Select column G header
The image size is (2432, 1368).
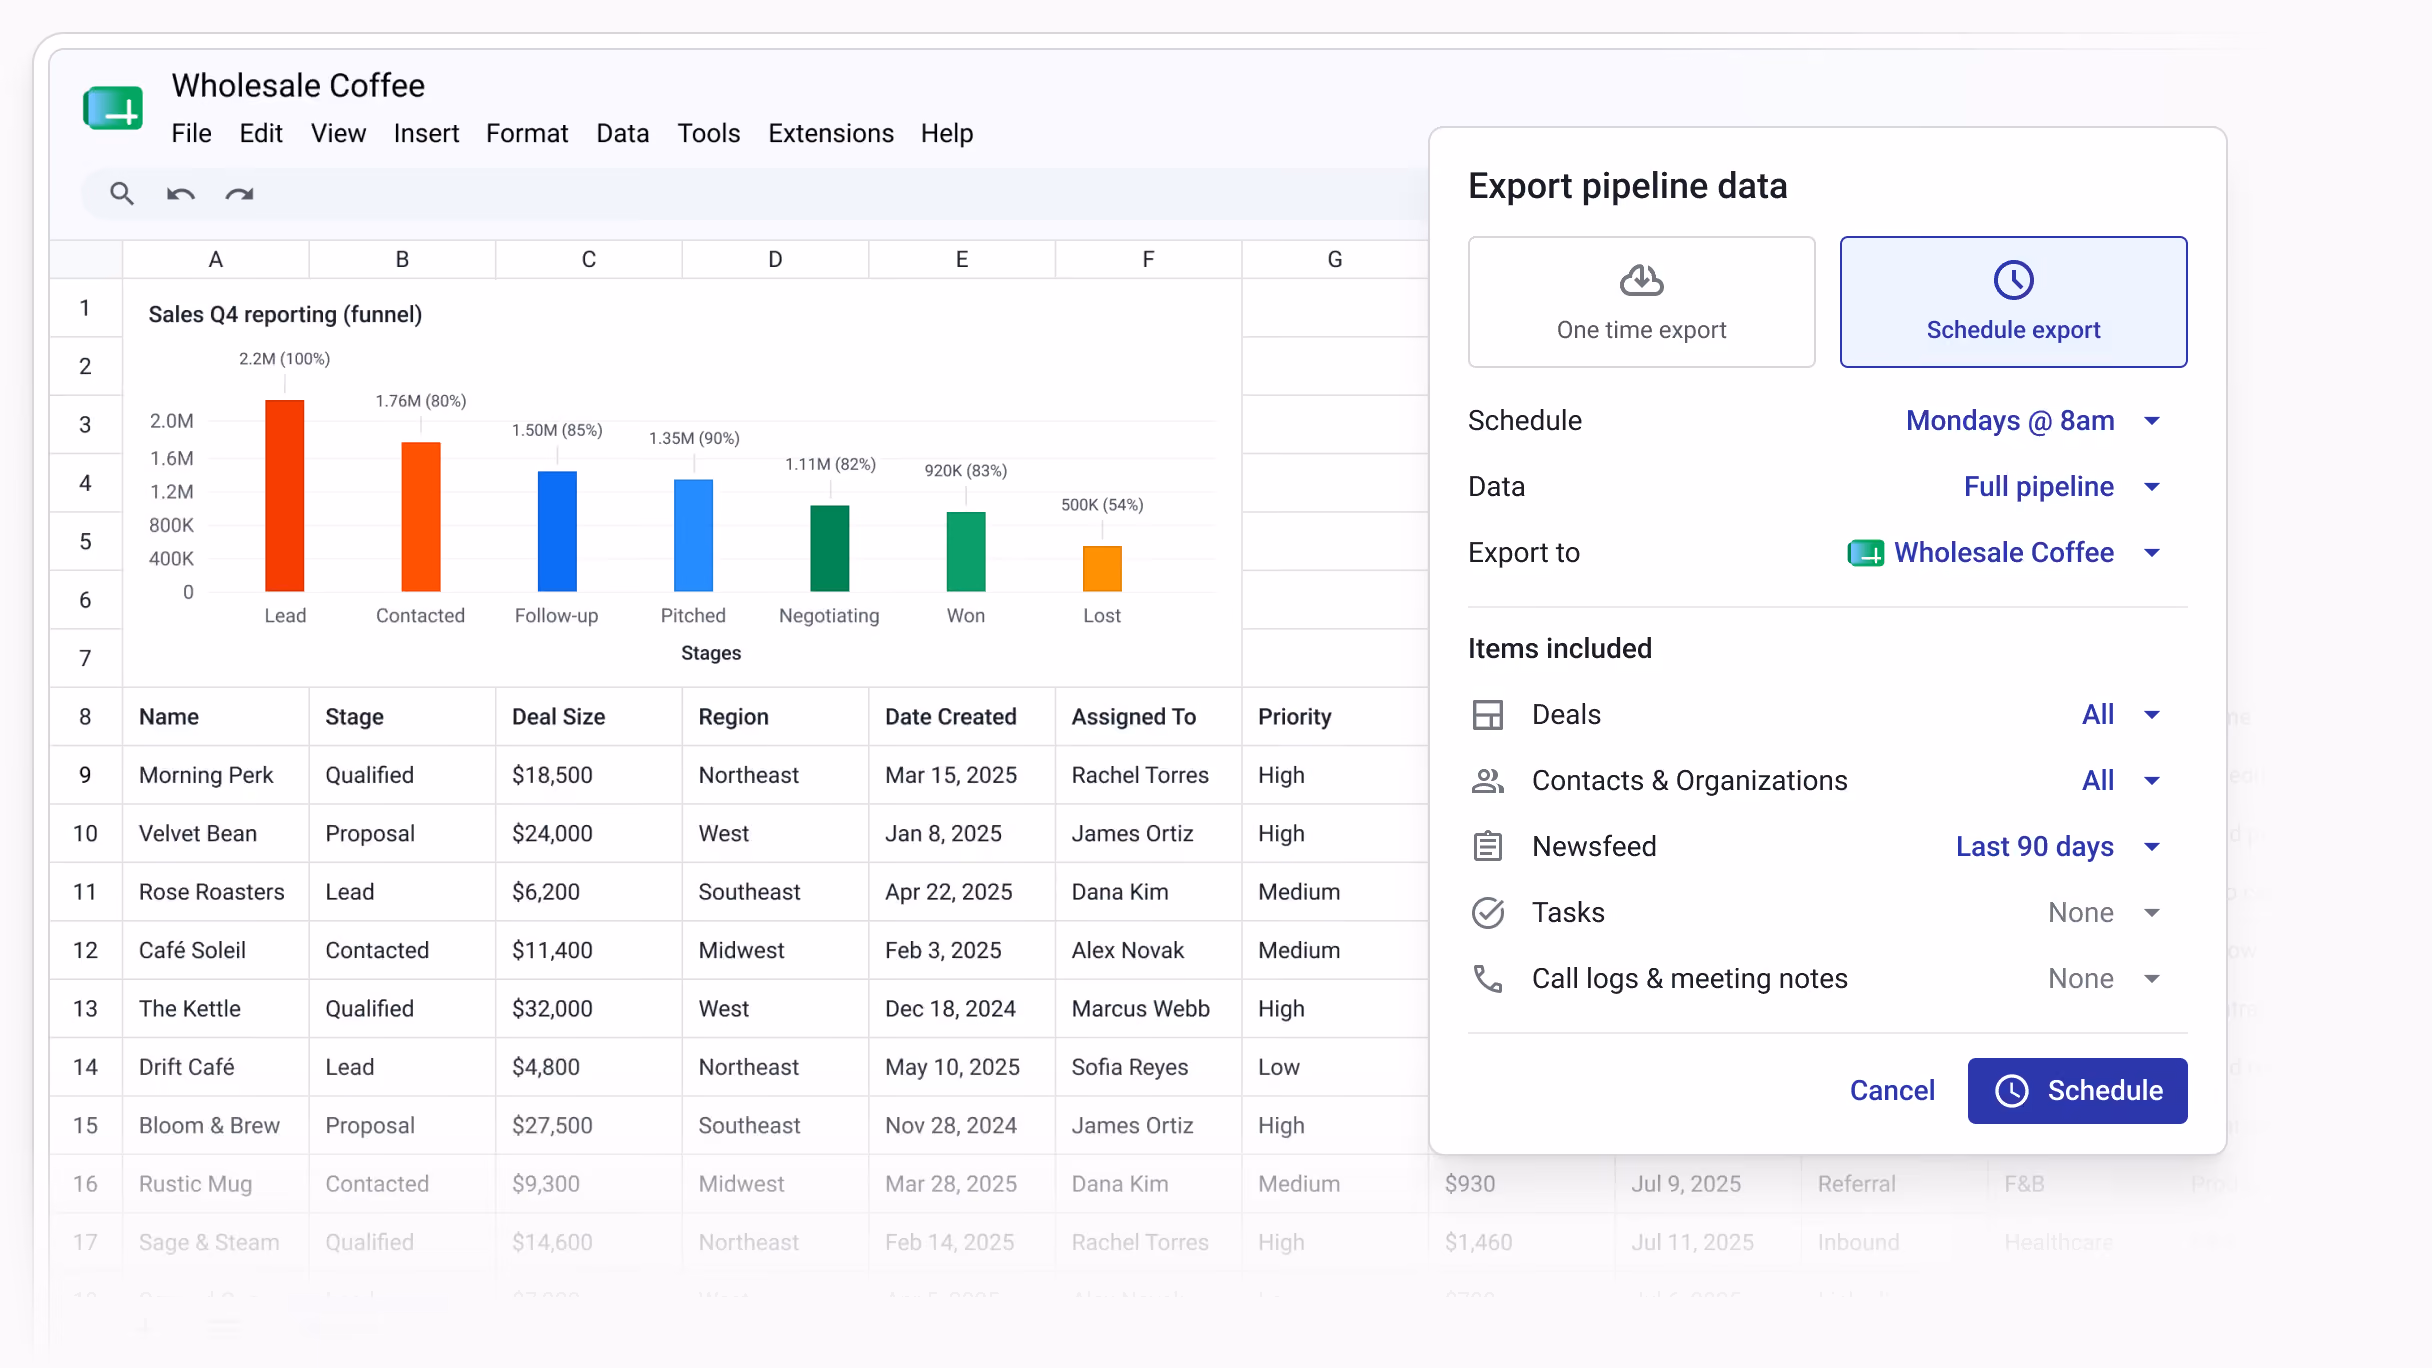[1335, 259]
